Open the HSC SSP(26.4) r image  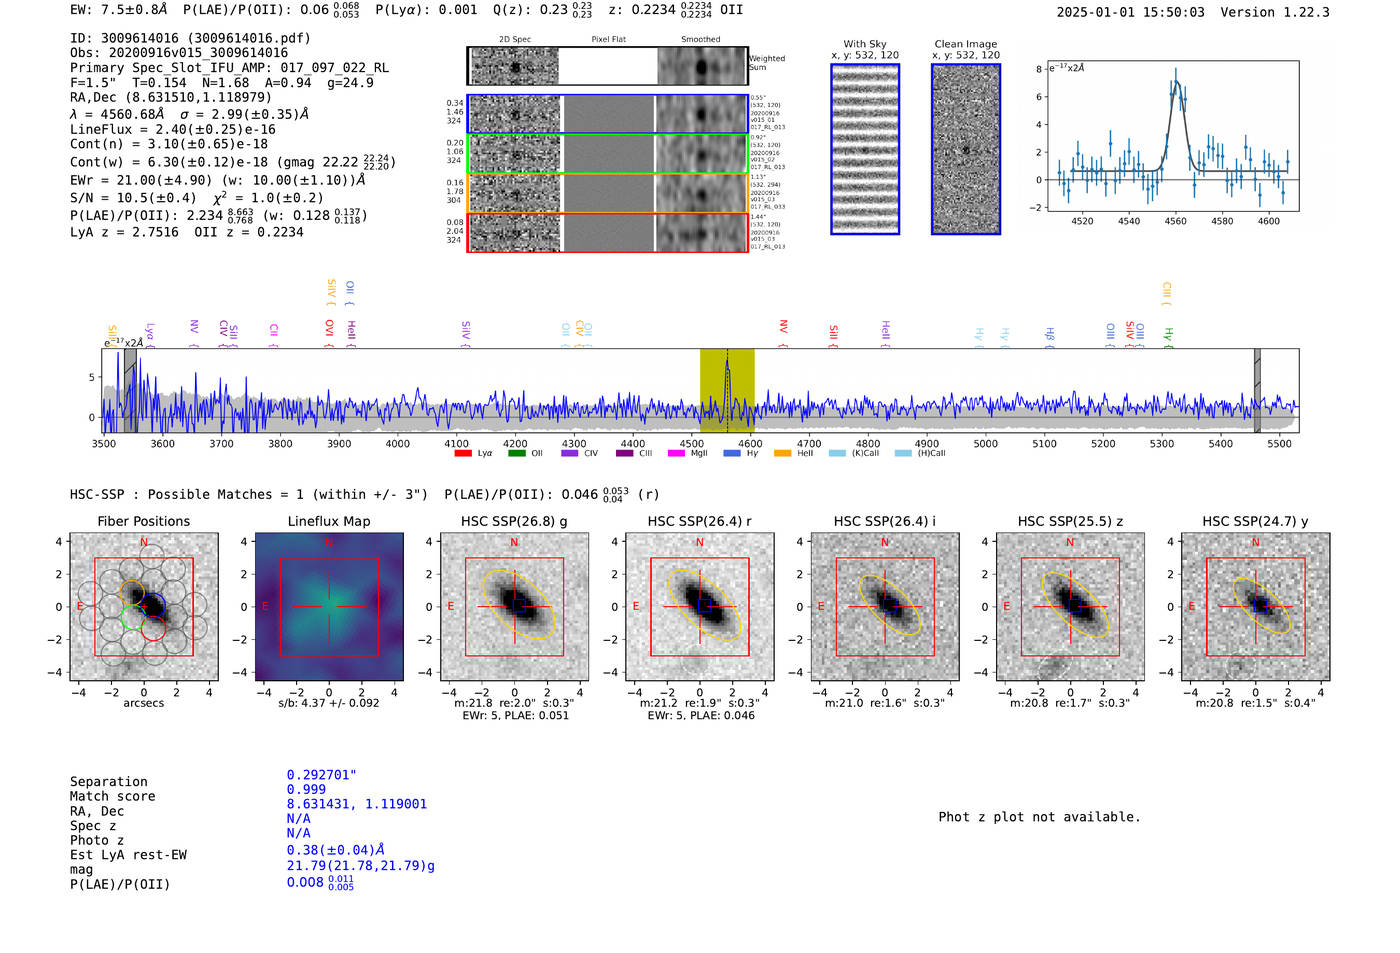[700, 607]
